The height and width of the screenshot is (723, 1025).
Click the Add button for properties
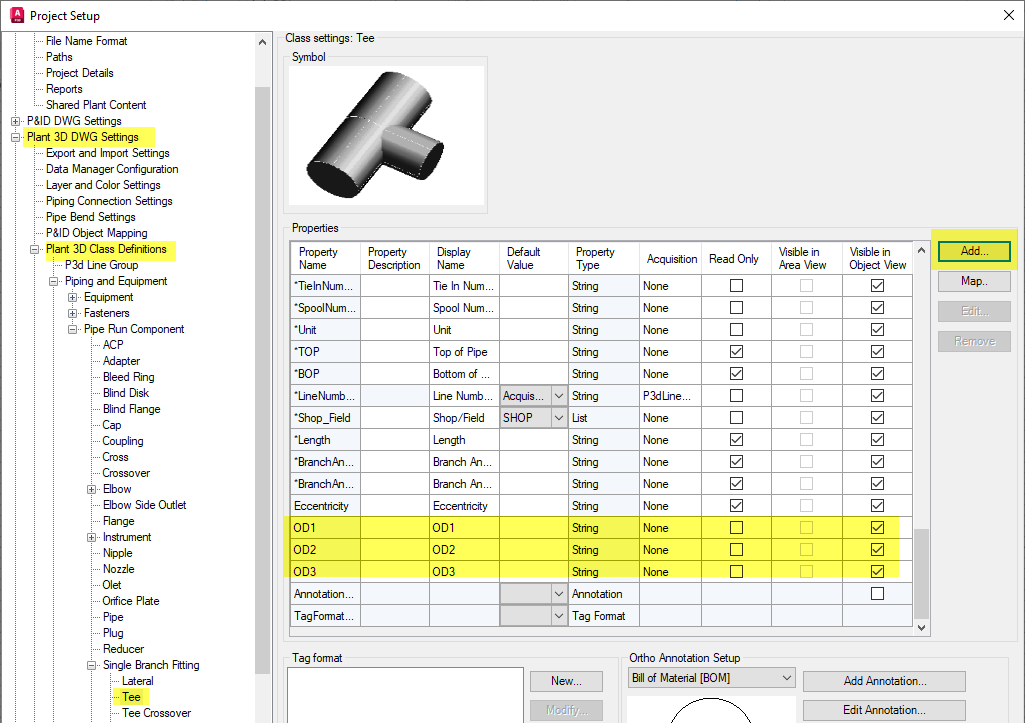[972, 251]
